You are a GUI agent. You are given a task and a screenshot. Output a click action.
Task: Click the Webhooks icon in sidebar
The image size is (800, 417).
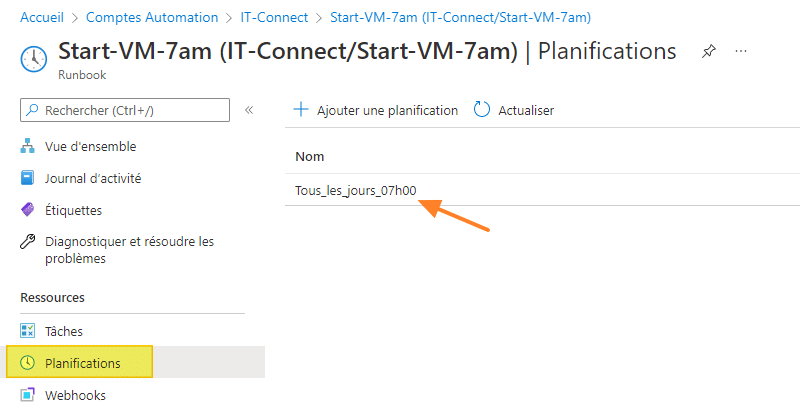[x=28, y=395]
